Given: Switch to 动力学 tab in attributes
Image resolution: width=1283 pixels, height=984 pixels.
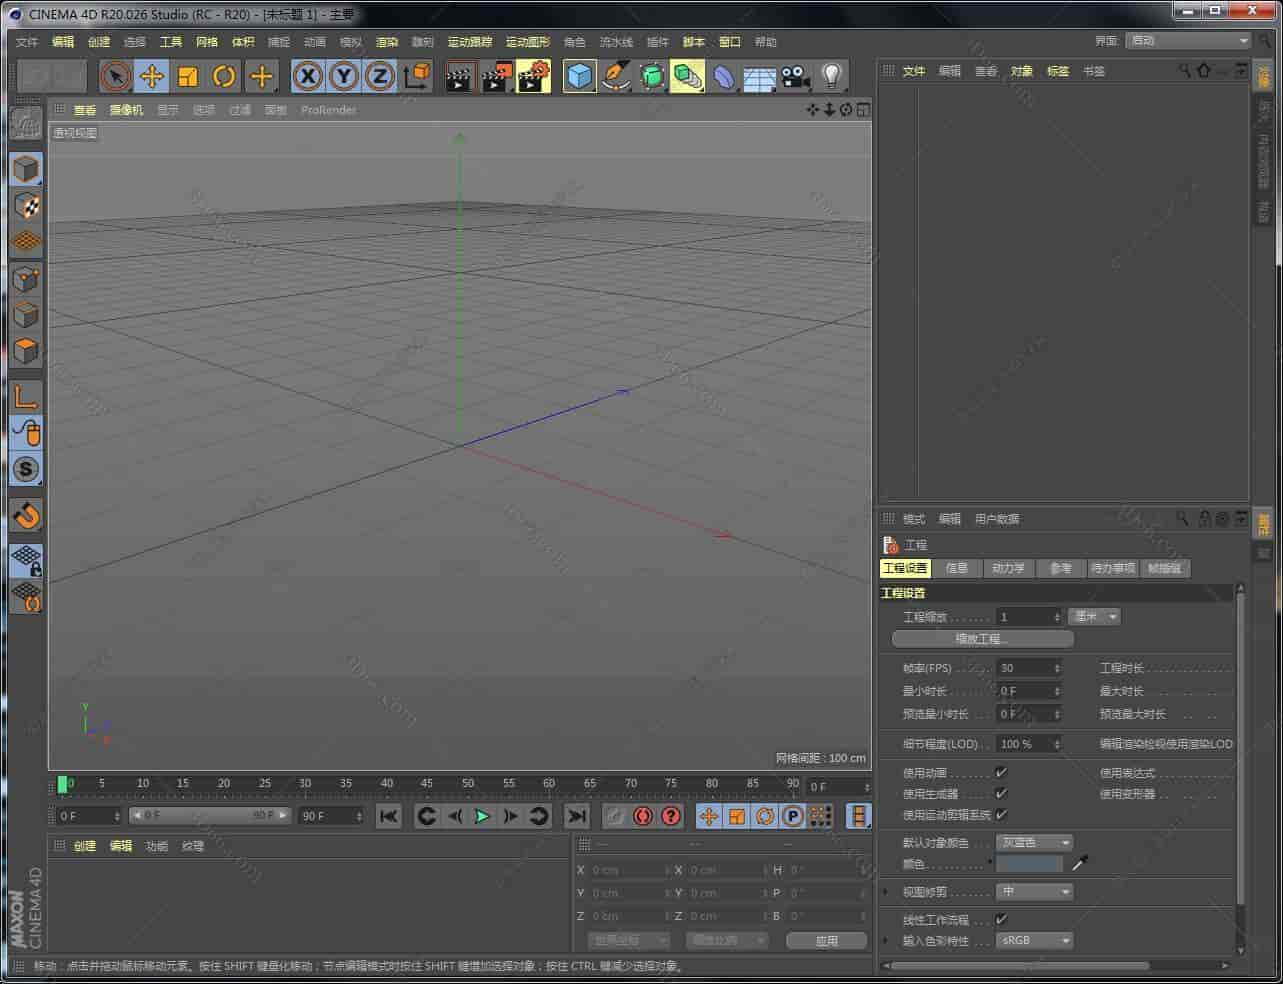Looking at the screenshot, I should [x=1008, y=568].
